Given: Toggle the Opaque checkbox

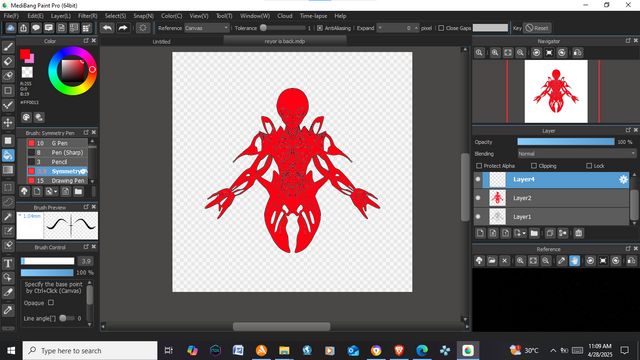Looking at the screenshot, I should (x=51, y=302).
